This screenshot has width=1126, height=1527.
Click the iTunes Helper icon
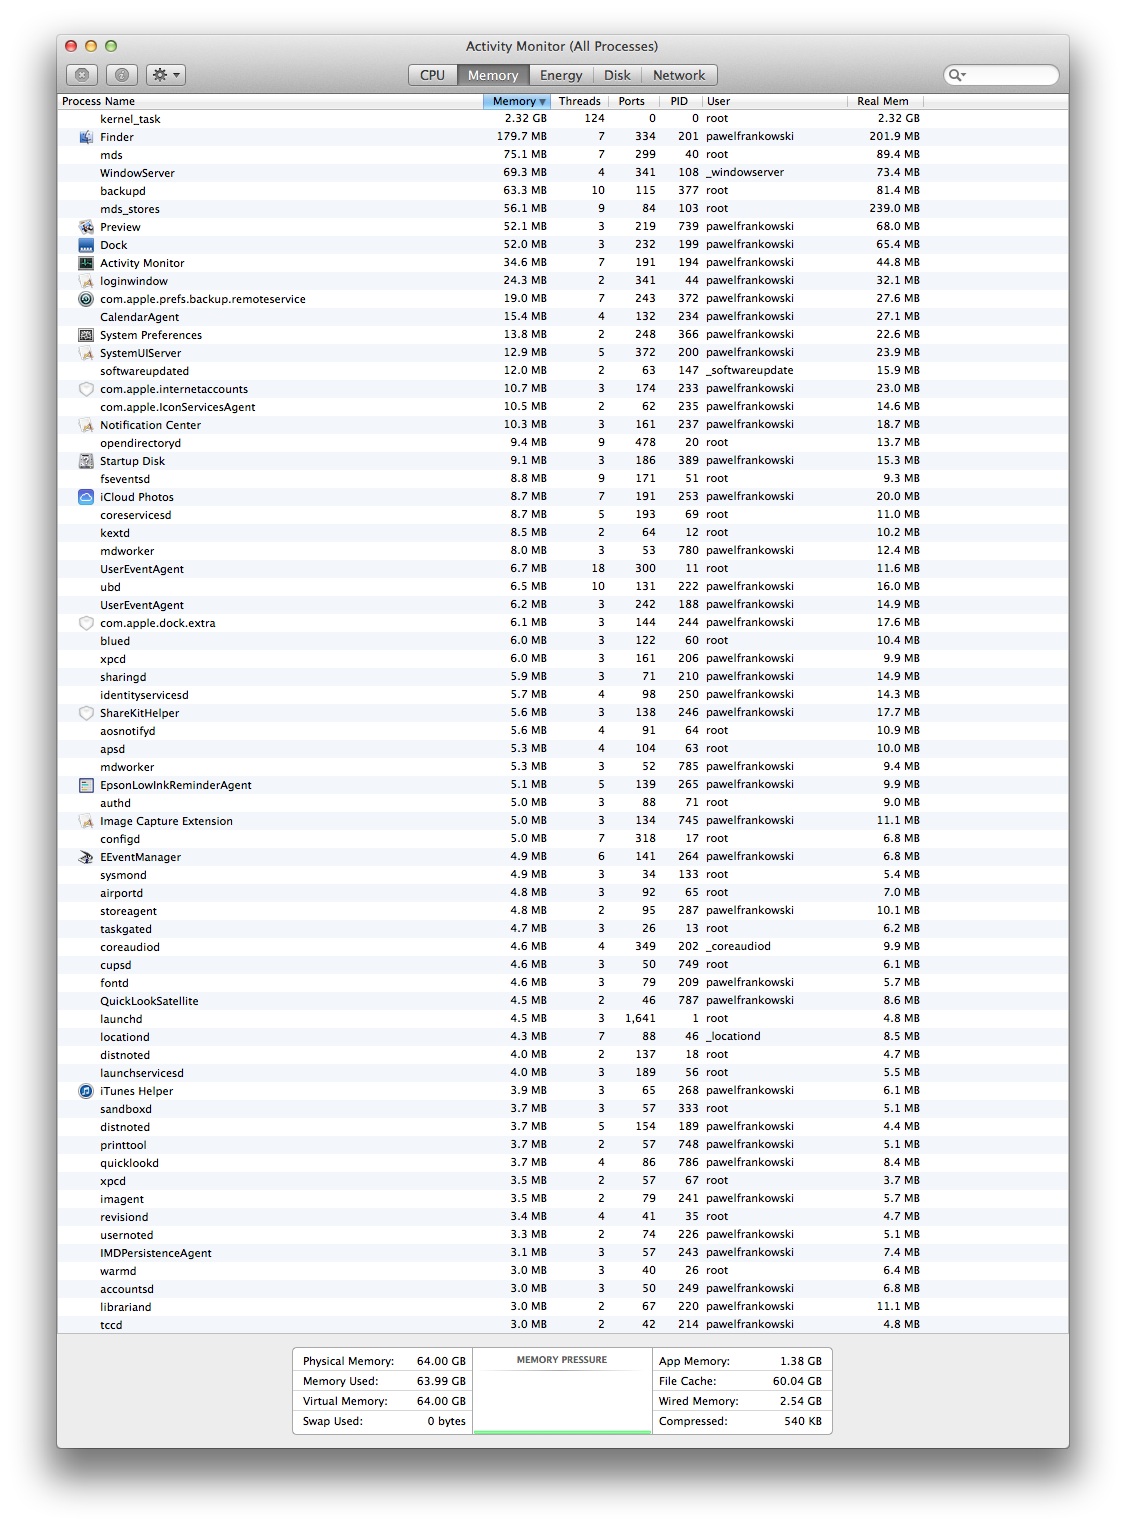[86, 1091]
